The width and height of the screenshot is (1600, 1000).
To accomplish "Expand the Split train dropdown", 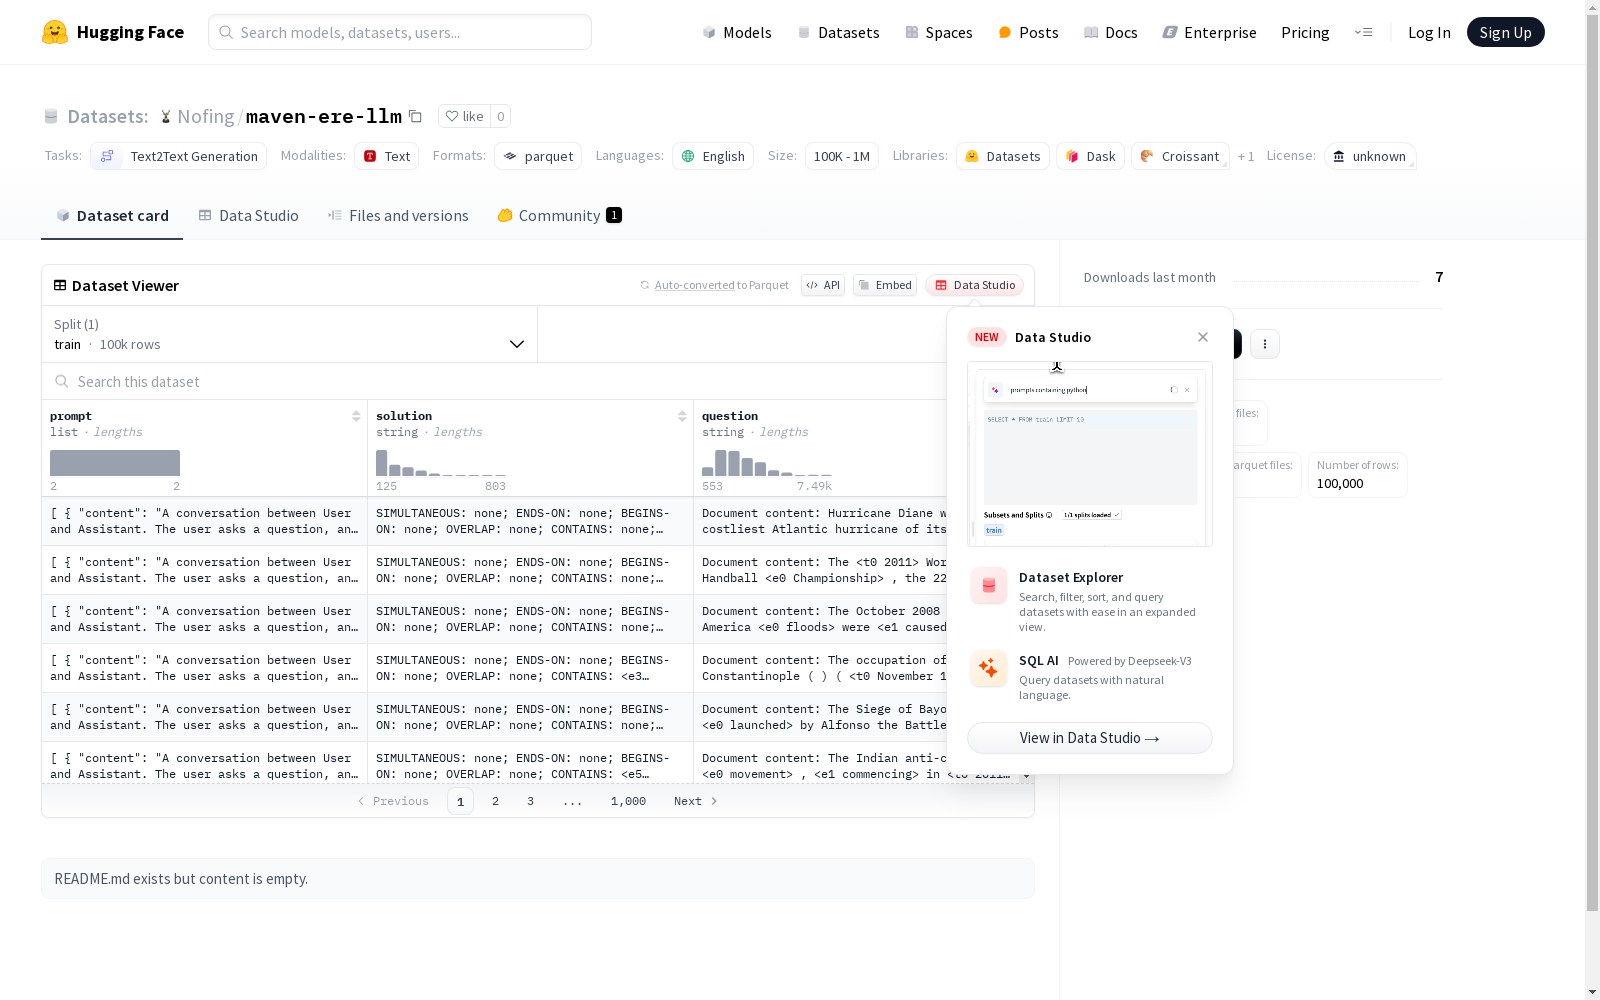I will 290,334.
